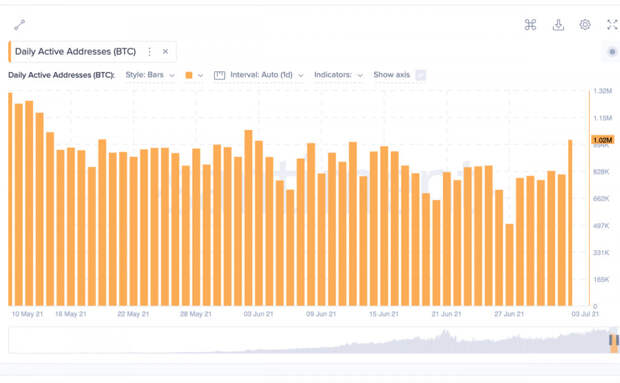Click the 27 Jun 21 date label

pos(509,314)
